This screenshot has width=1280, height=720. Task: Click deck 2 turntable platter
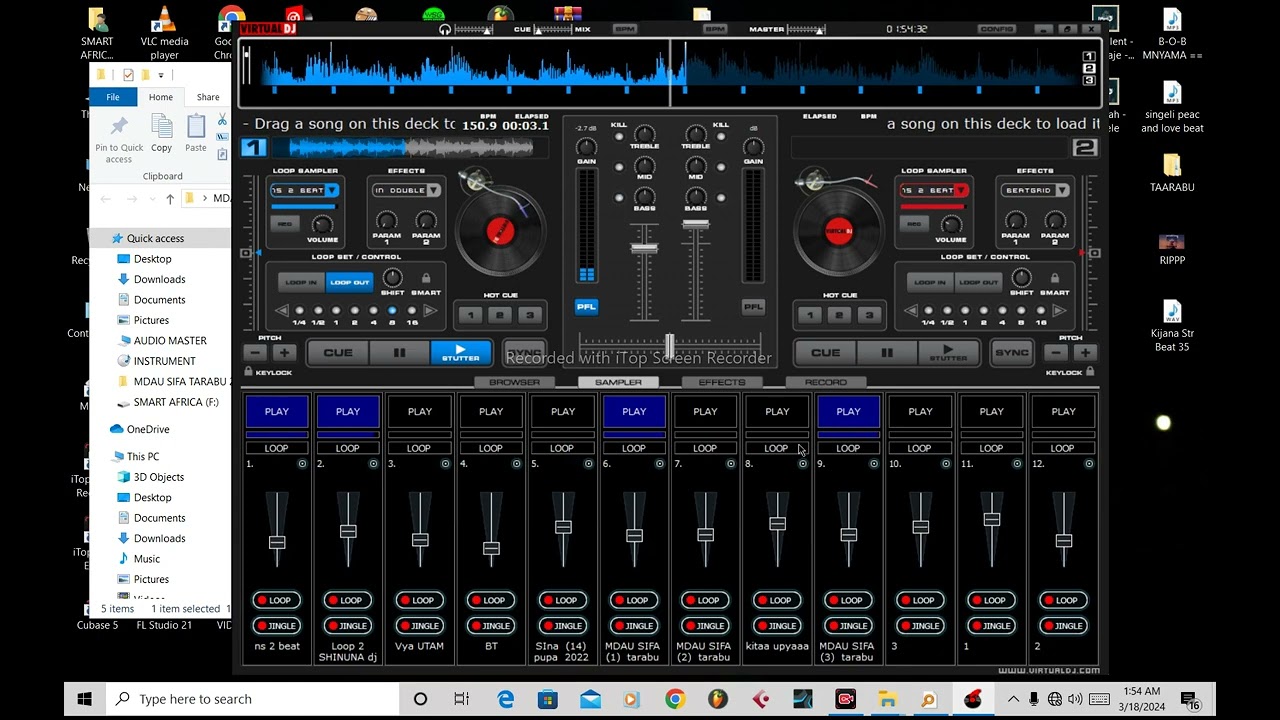pyautogui.click(x=838, y=231)
